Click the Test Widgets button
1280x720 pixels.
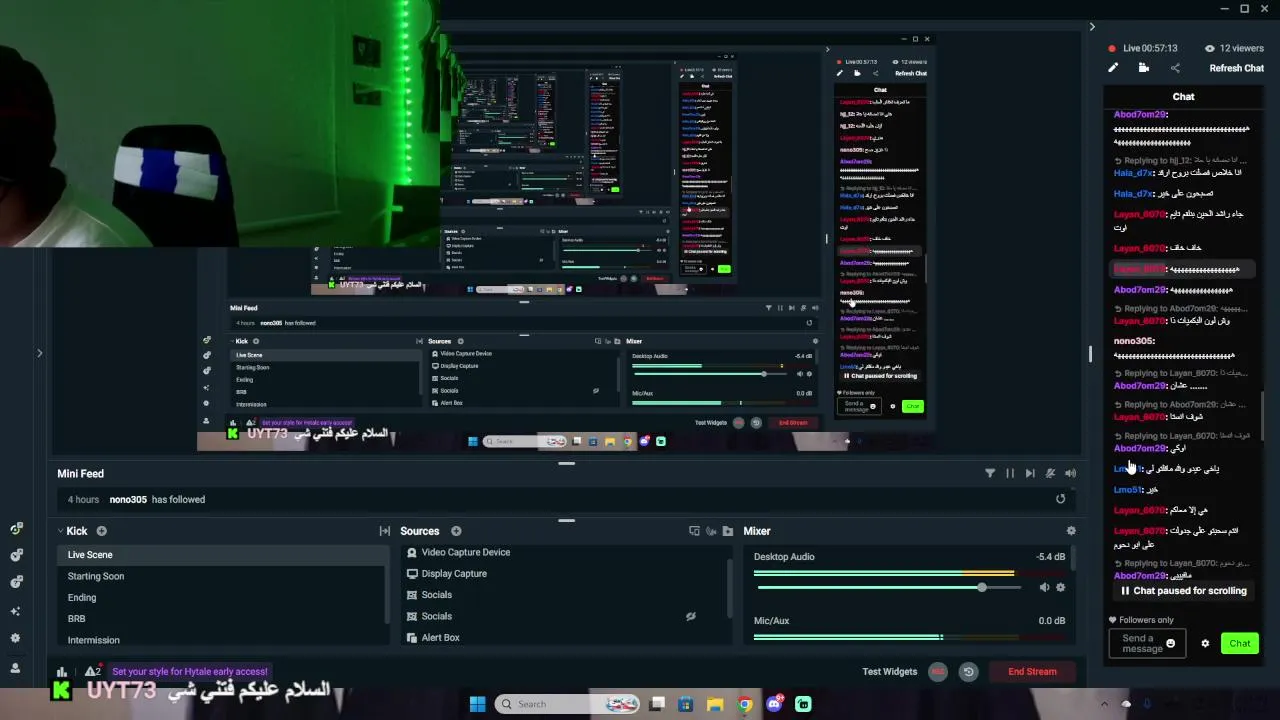coord(890,672)
